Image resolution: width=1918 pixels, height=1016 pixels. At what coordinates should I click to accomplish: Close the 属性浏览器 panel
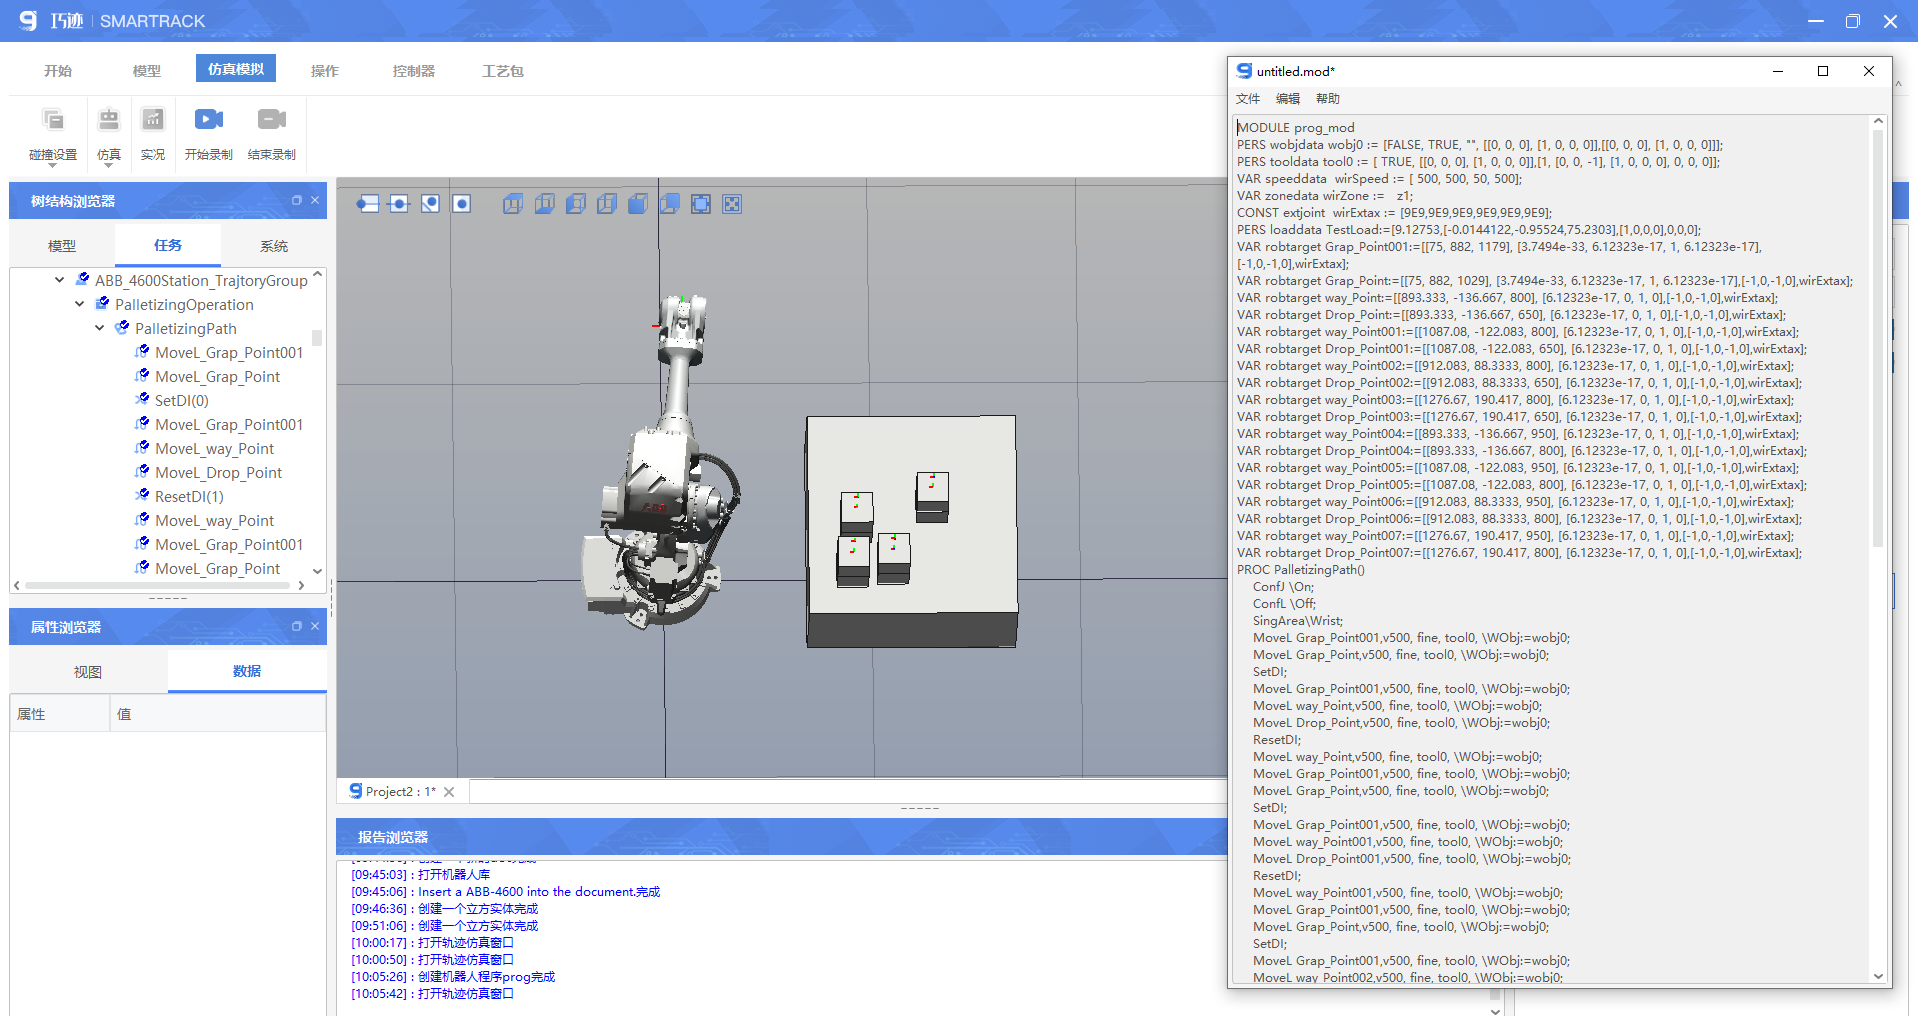315,626
